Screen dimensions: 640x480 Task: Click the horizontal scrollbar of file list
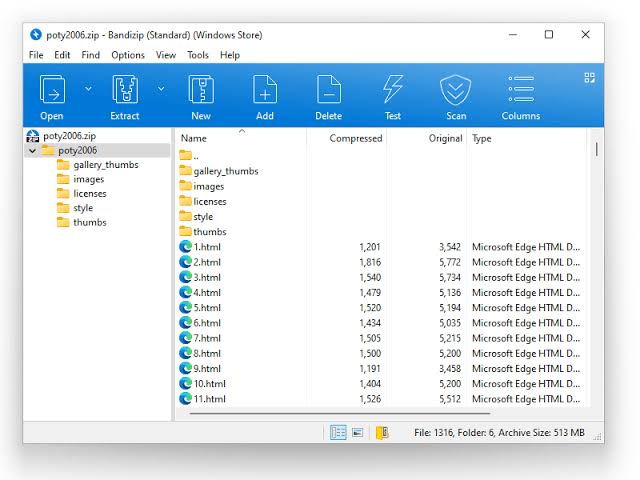[340, 413]
